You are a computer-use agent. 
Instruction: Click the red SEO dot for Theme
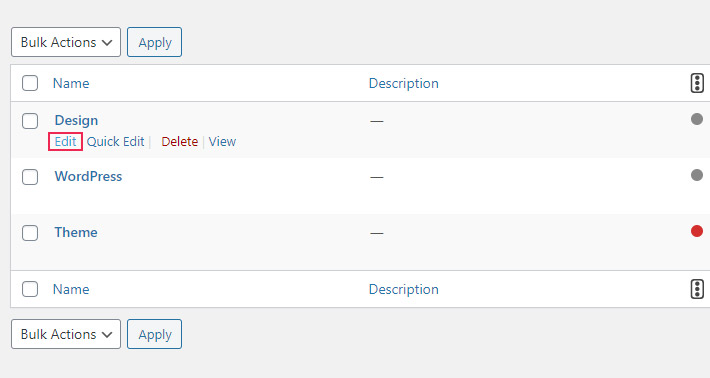(x=697, y=231)
